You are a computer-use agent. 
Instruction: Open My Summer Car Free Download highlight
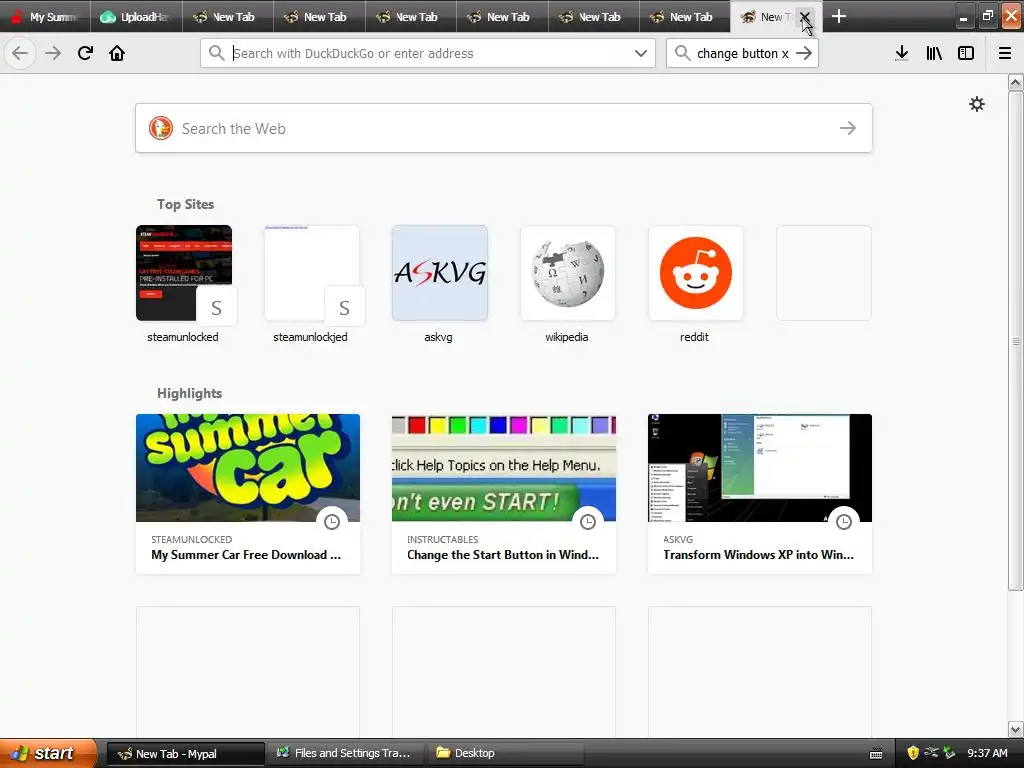pyautogui.click(x=248, y=494)
